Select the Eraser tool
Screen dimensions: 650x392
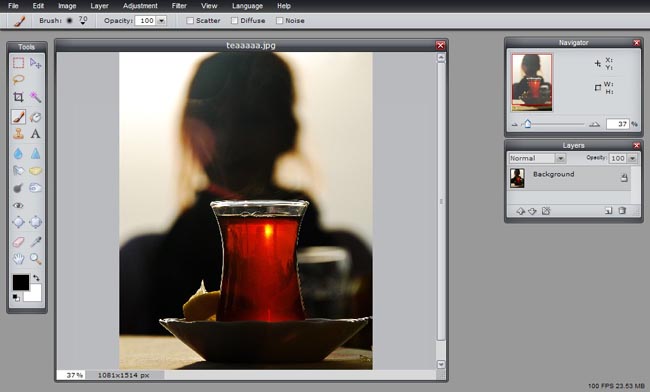(18, 242)
